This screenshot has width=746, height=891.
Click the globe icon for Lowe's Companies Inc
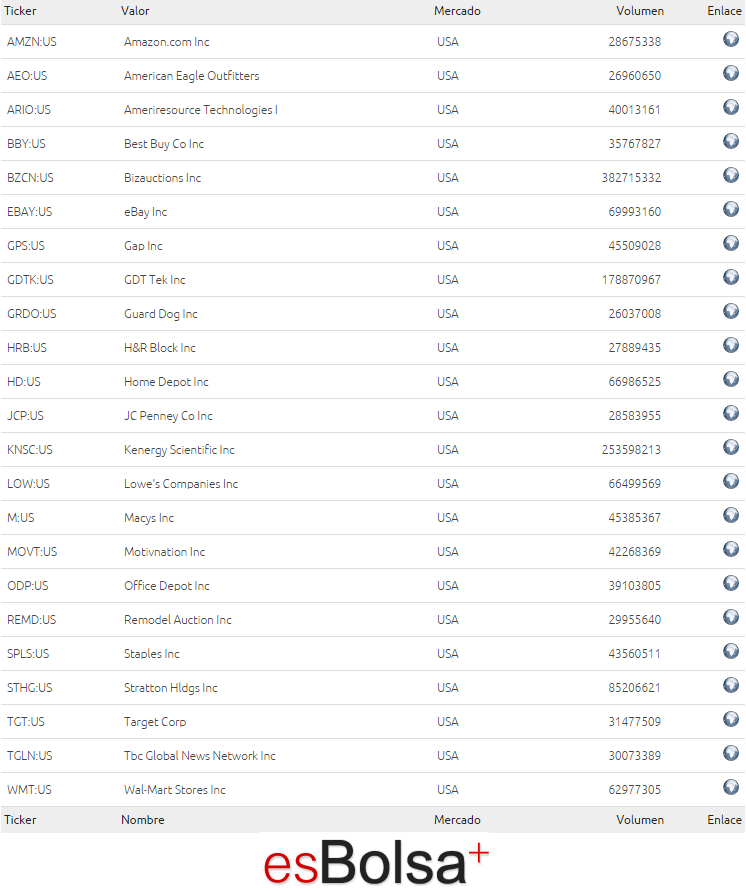coord(731,482)
